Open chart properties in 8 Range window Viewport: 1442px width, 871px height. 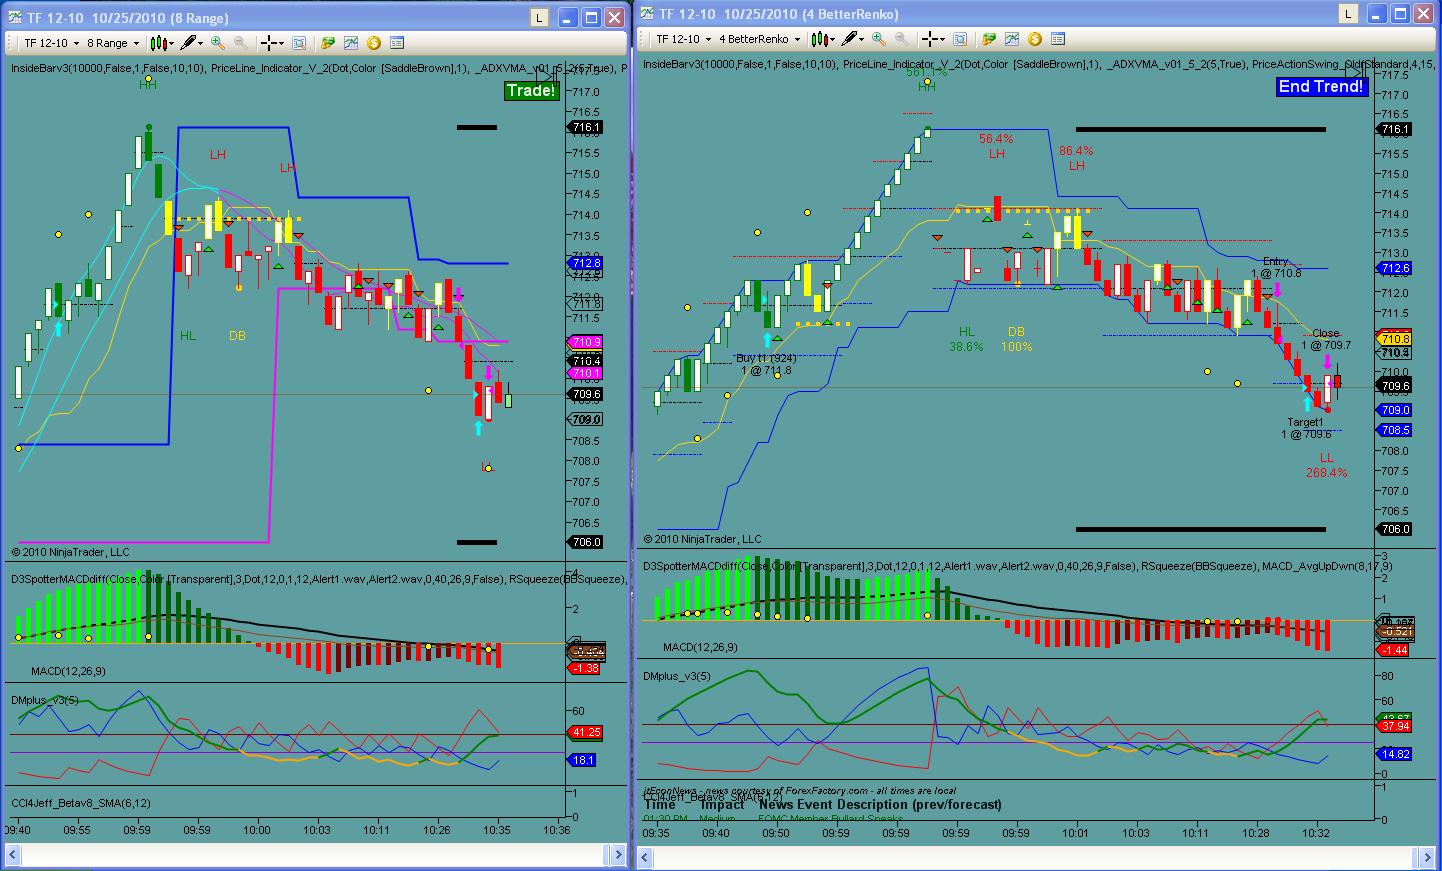(397, 43)
